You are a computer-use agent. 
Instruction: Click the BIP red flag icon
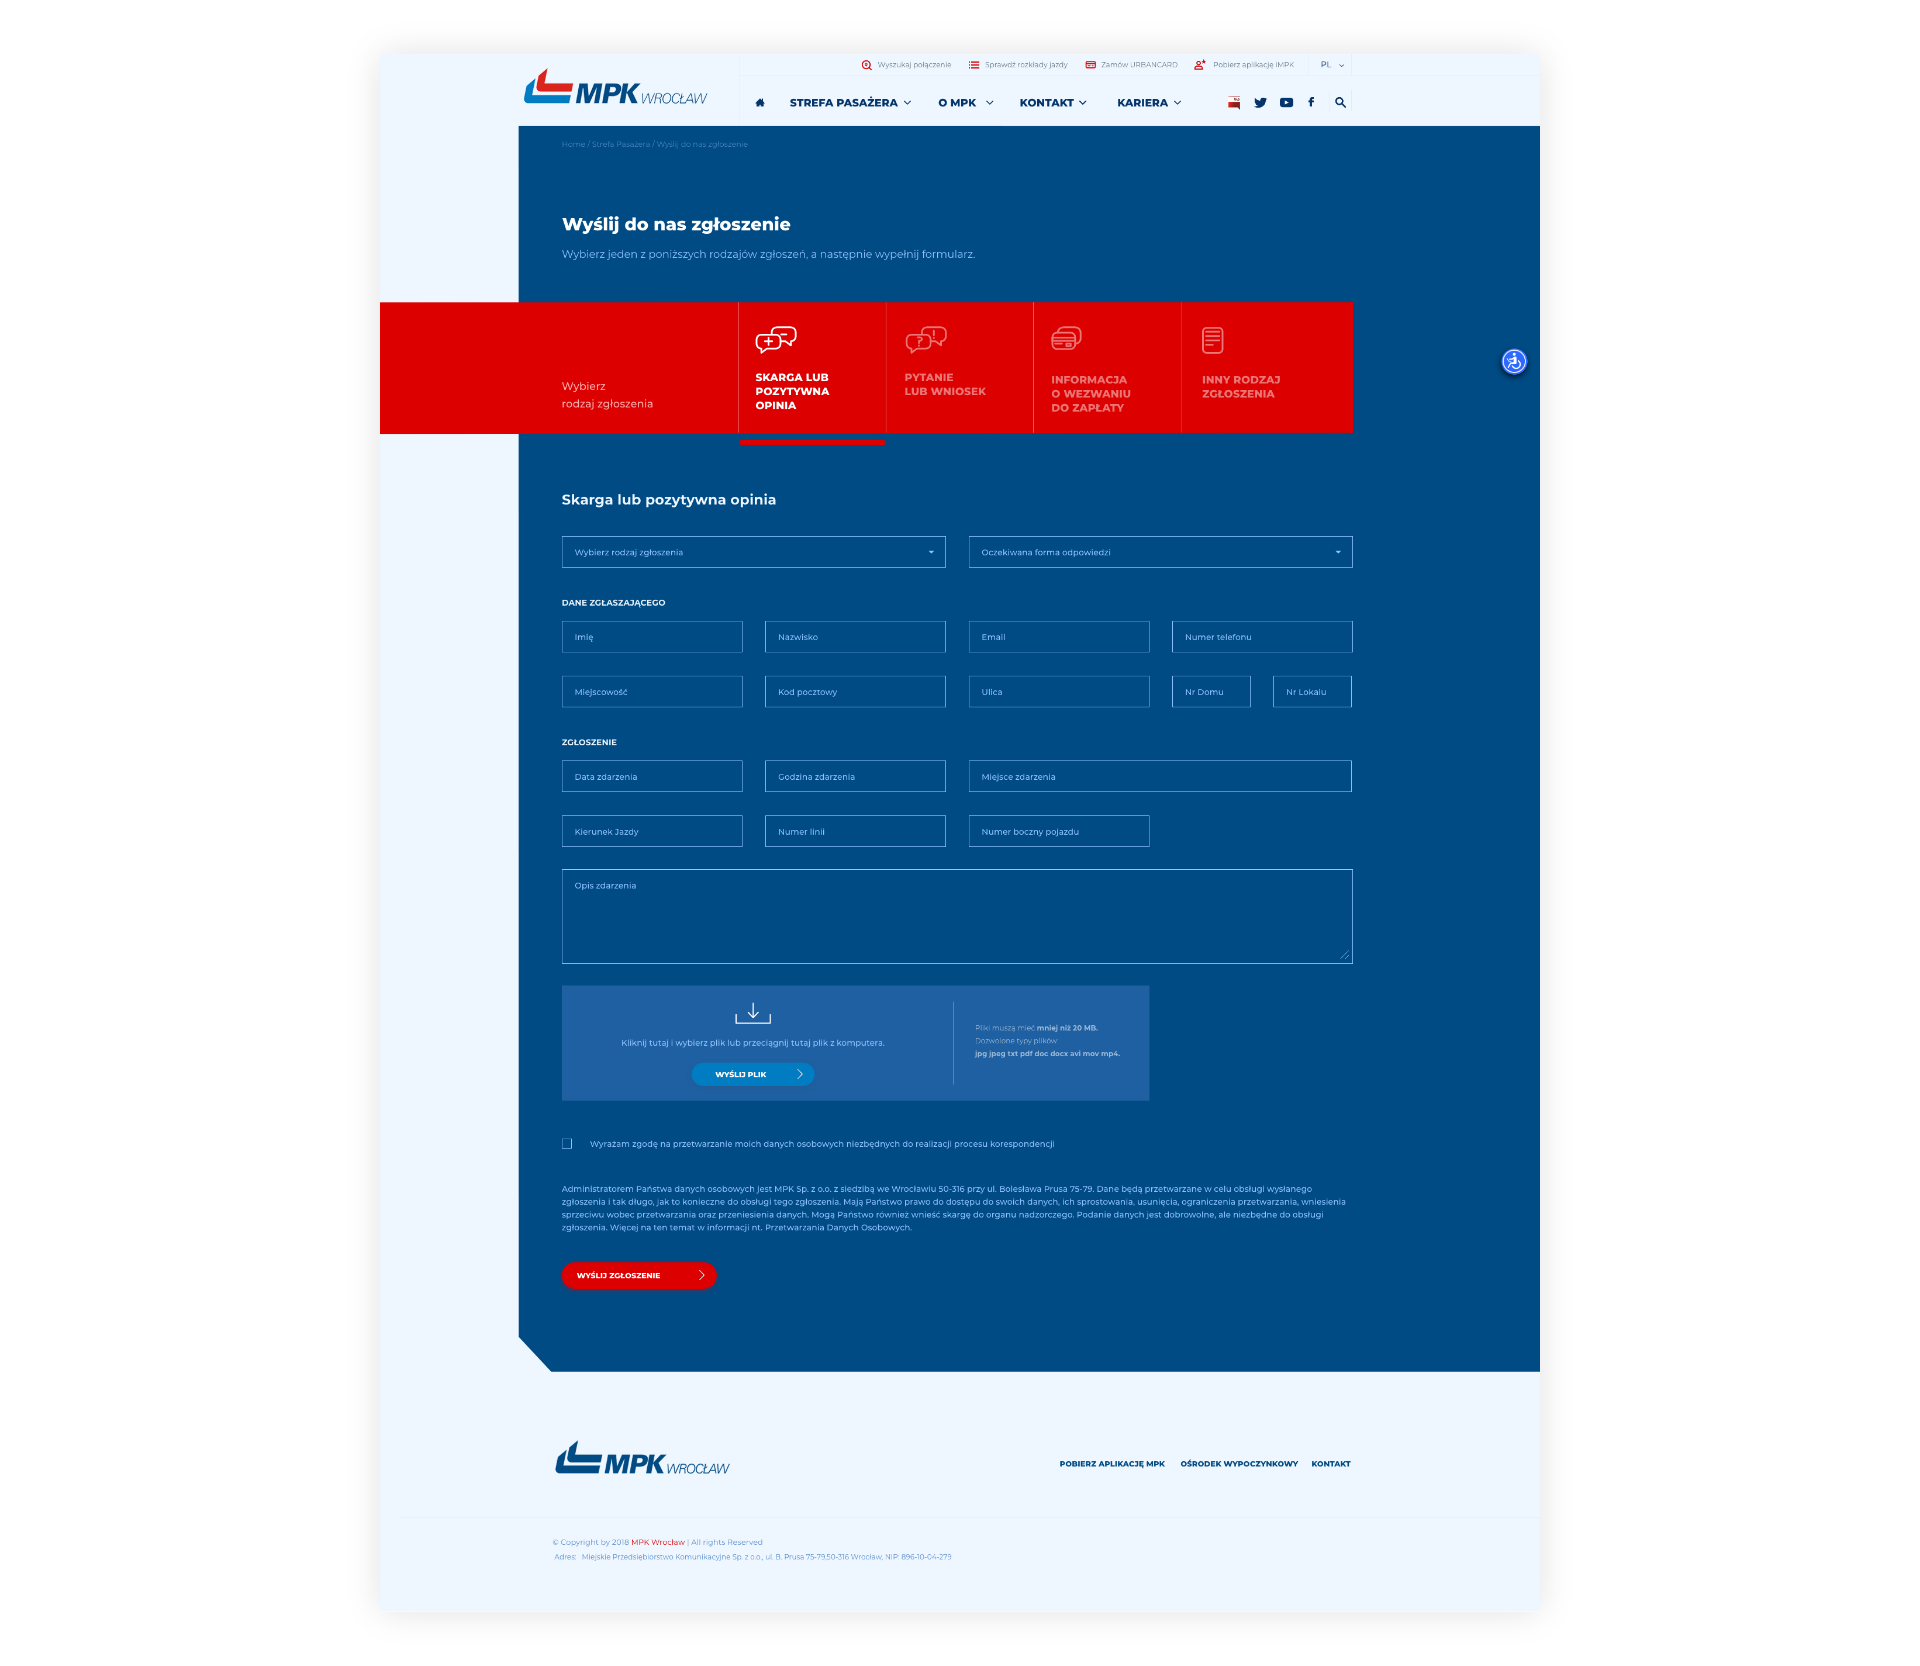[1234, 103]
